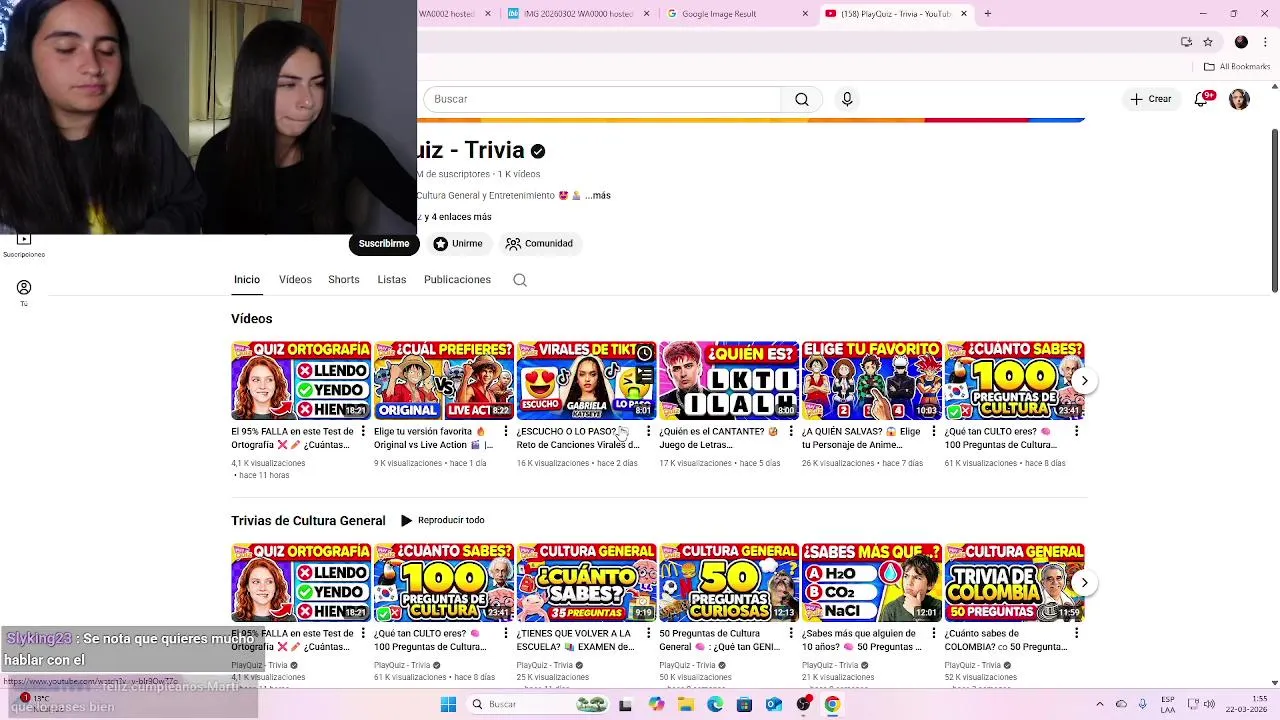Click the YouTube Buscar search field
1280x720 pixels.
[602, 99]
